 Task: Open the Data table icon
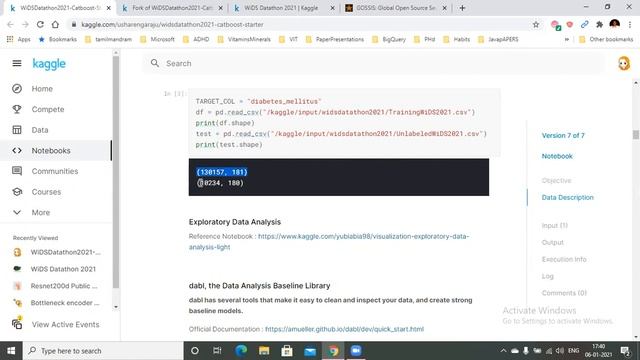coord(17,130)
